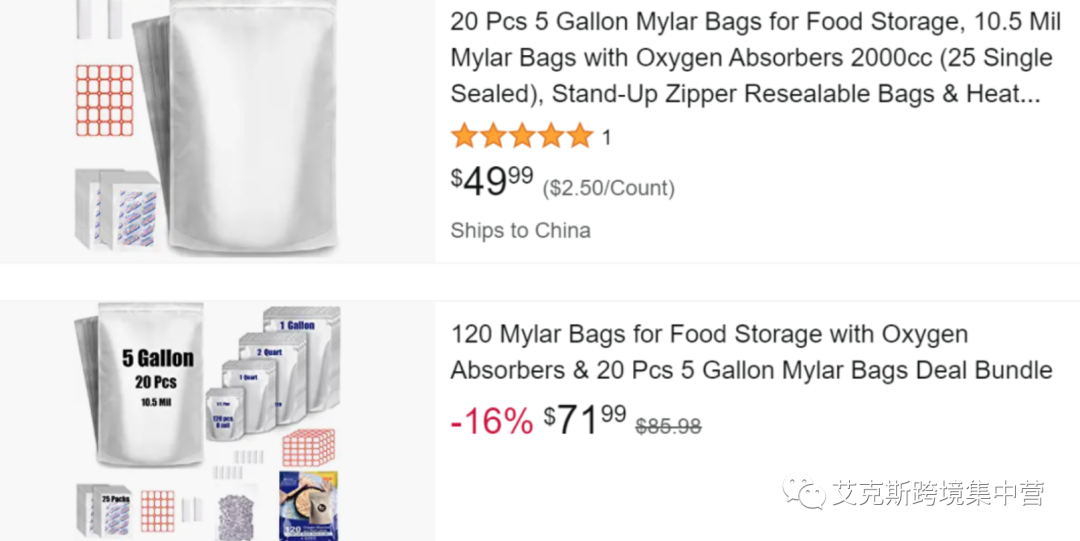The height and width of the screenshot is (541, 1080).
Task: Click the stacked red label sheets in bundle image
Action: [307, 448]
